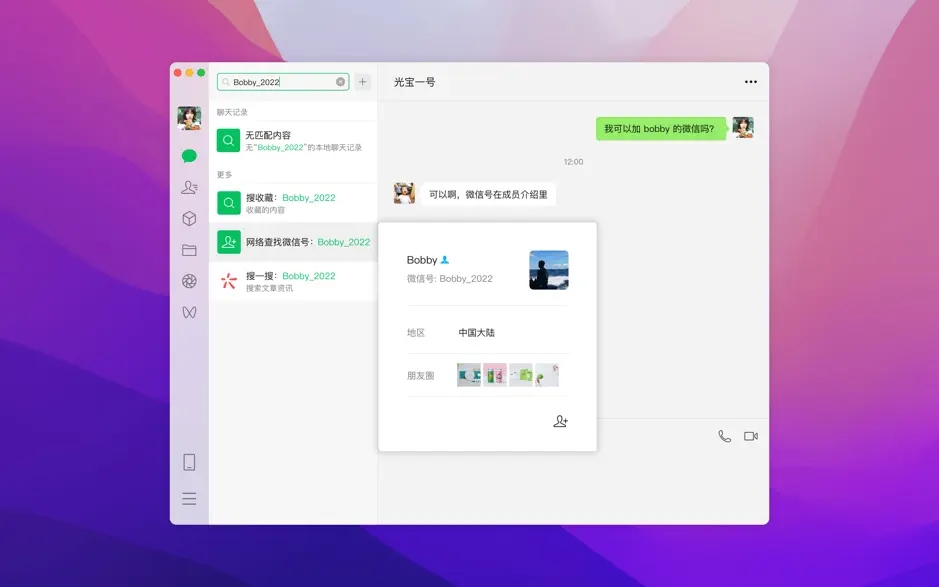Open the Mini Programs panel
Viewport: 939px width, 587px height.
[x=189, y=218]
